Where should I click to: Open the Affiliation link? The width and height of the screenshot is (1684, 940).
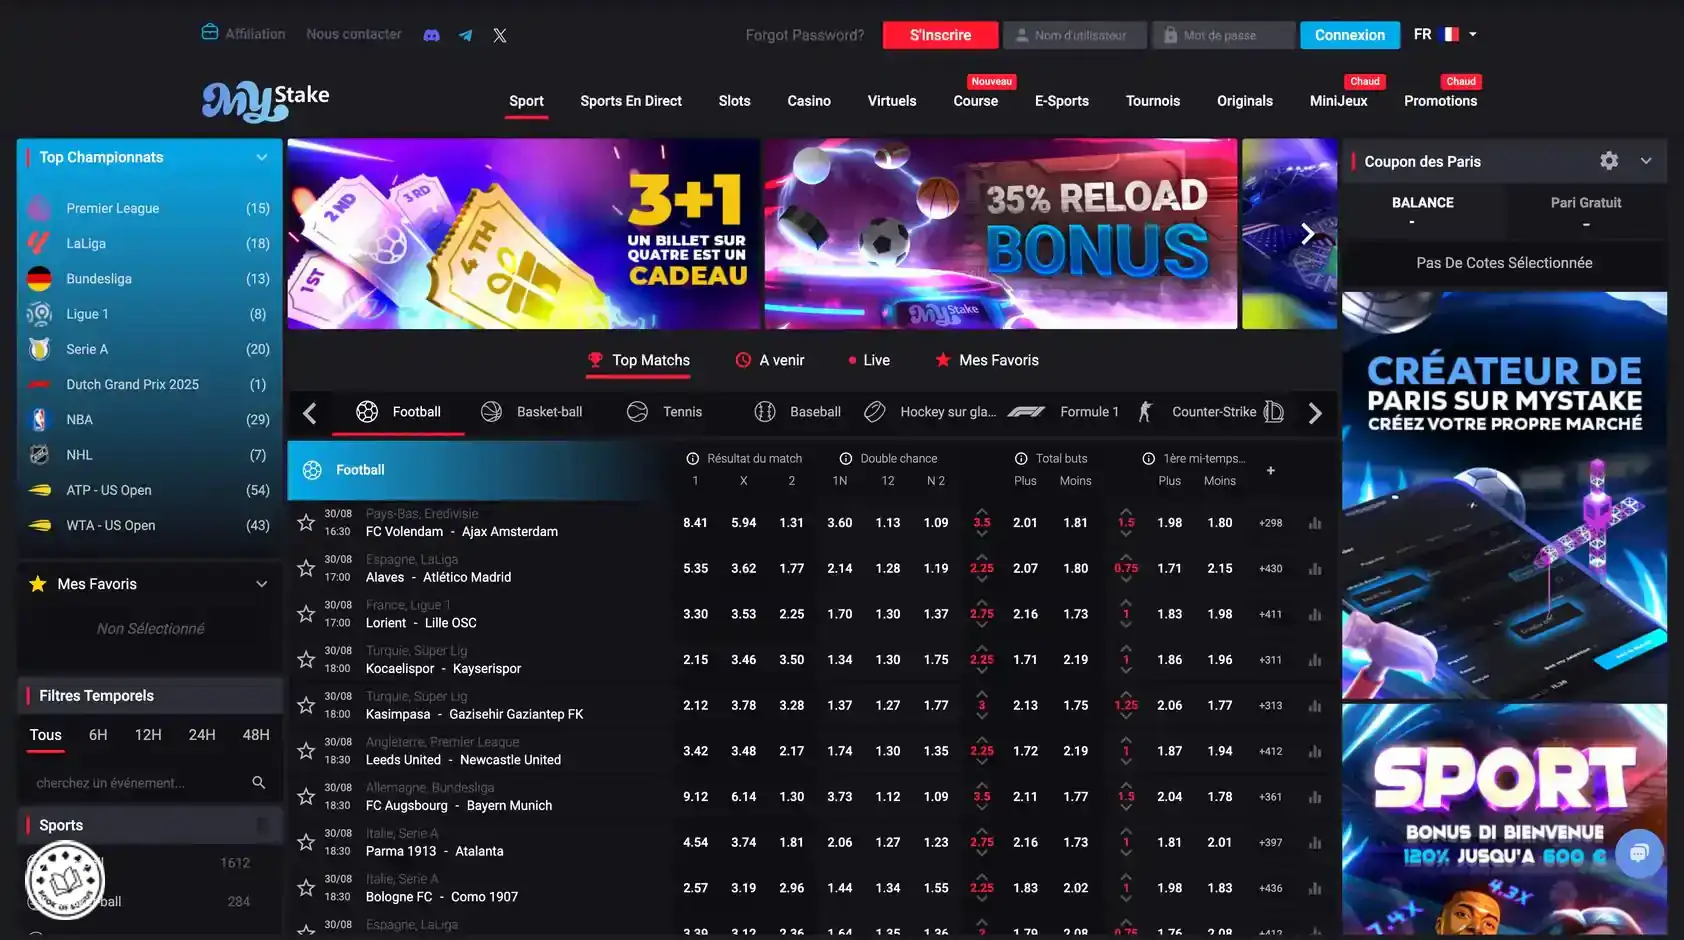243,33
